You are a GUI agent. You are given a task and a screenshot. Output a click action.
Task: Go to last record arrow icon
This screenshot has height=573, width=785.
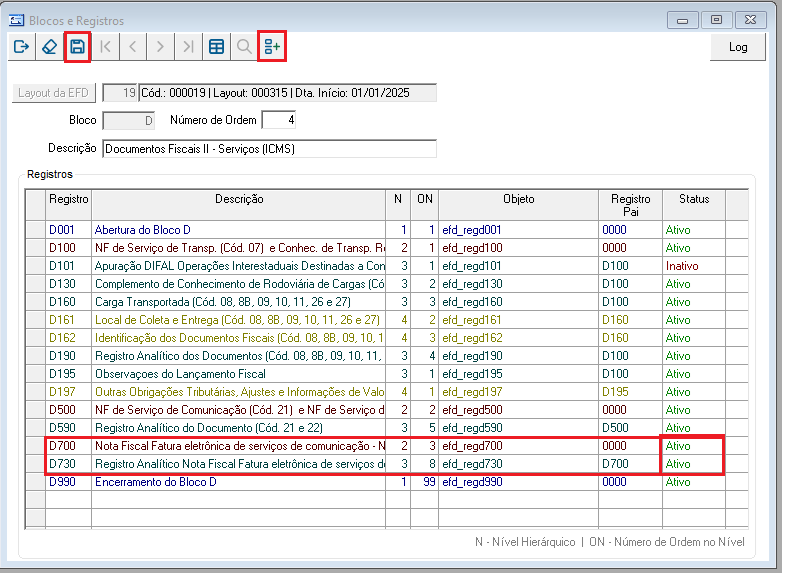(188, 47)
